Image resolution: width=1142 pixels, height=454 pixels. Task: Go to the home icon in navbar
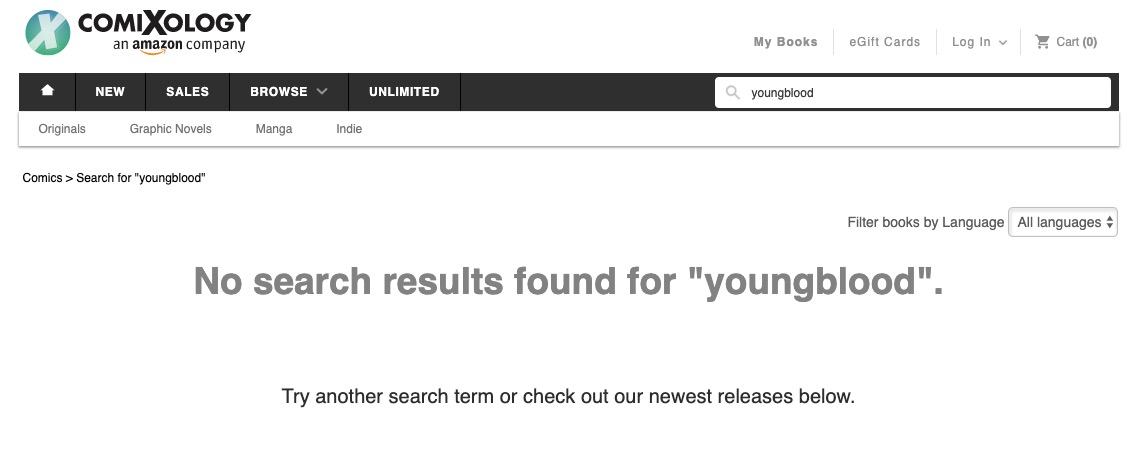[47, 91]
